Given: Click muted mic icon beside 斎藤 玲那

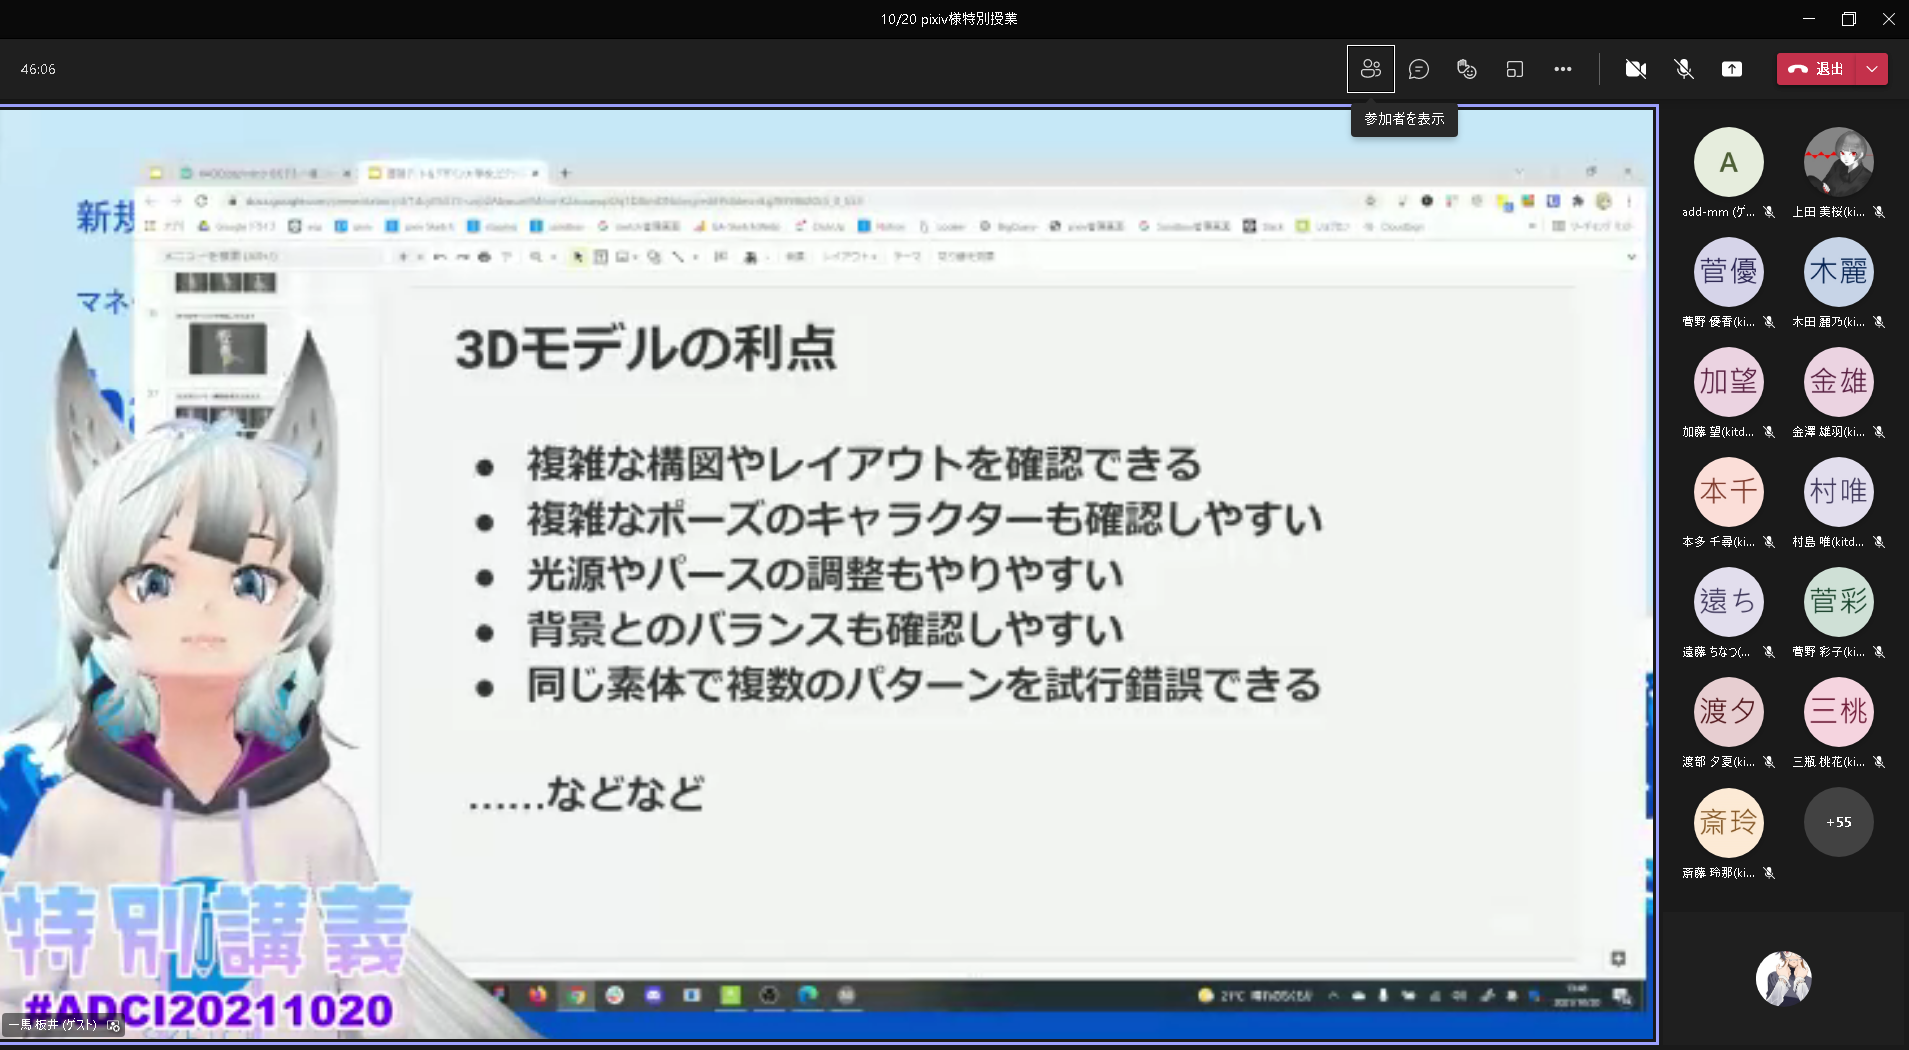Looking at the screenshot, I should click(x=1769, y=873).
